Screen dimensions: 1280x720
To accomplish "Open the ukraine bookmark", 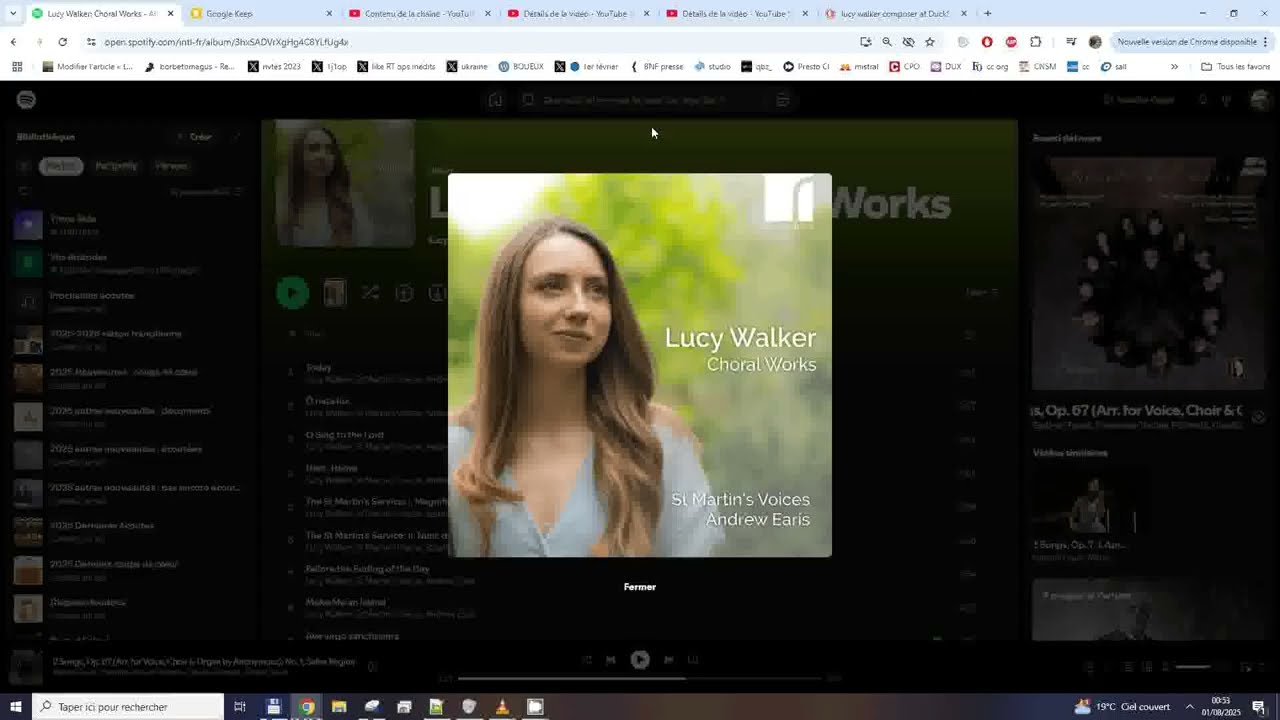I will pyautogui.click(x=467, y=67).
